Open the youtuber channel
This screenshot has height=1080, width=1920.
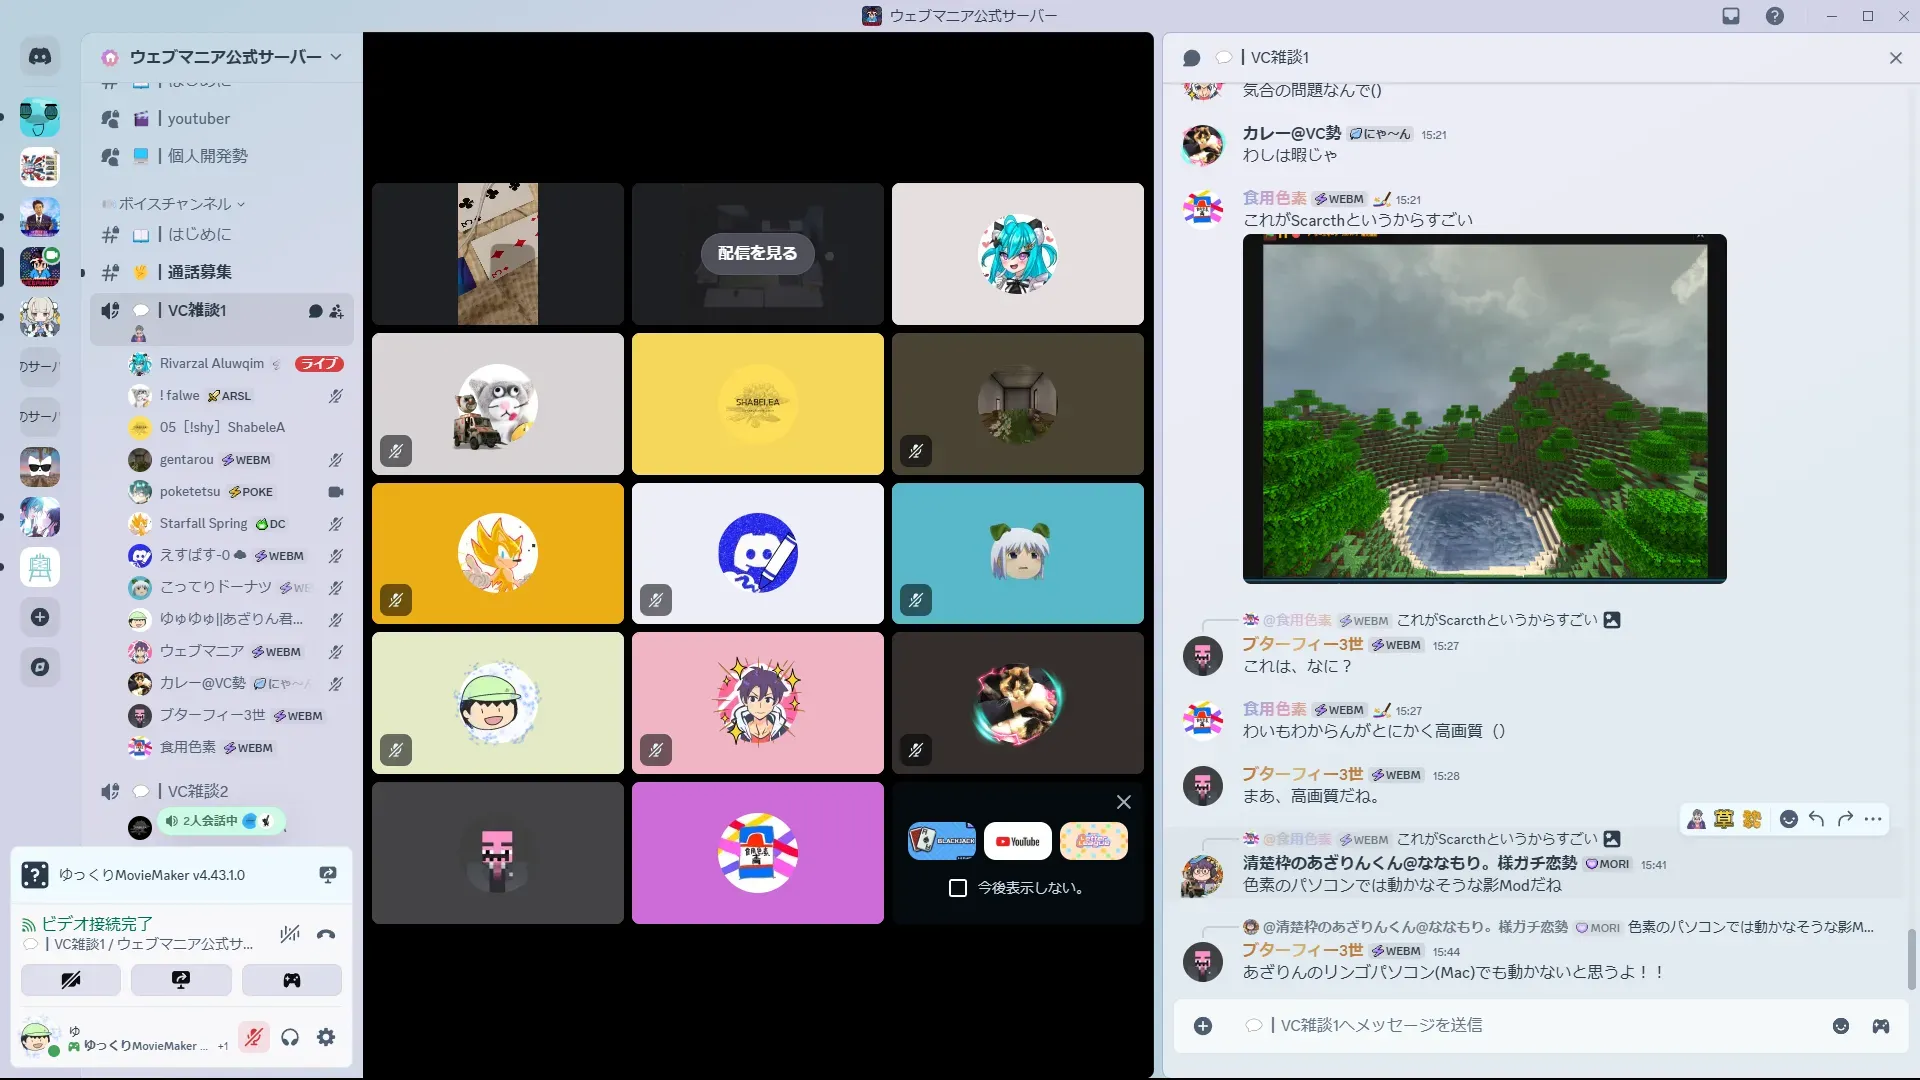click(198, 119)
